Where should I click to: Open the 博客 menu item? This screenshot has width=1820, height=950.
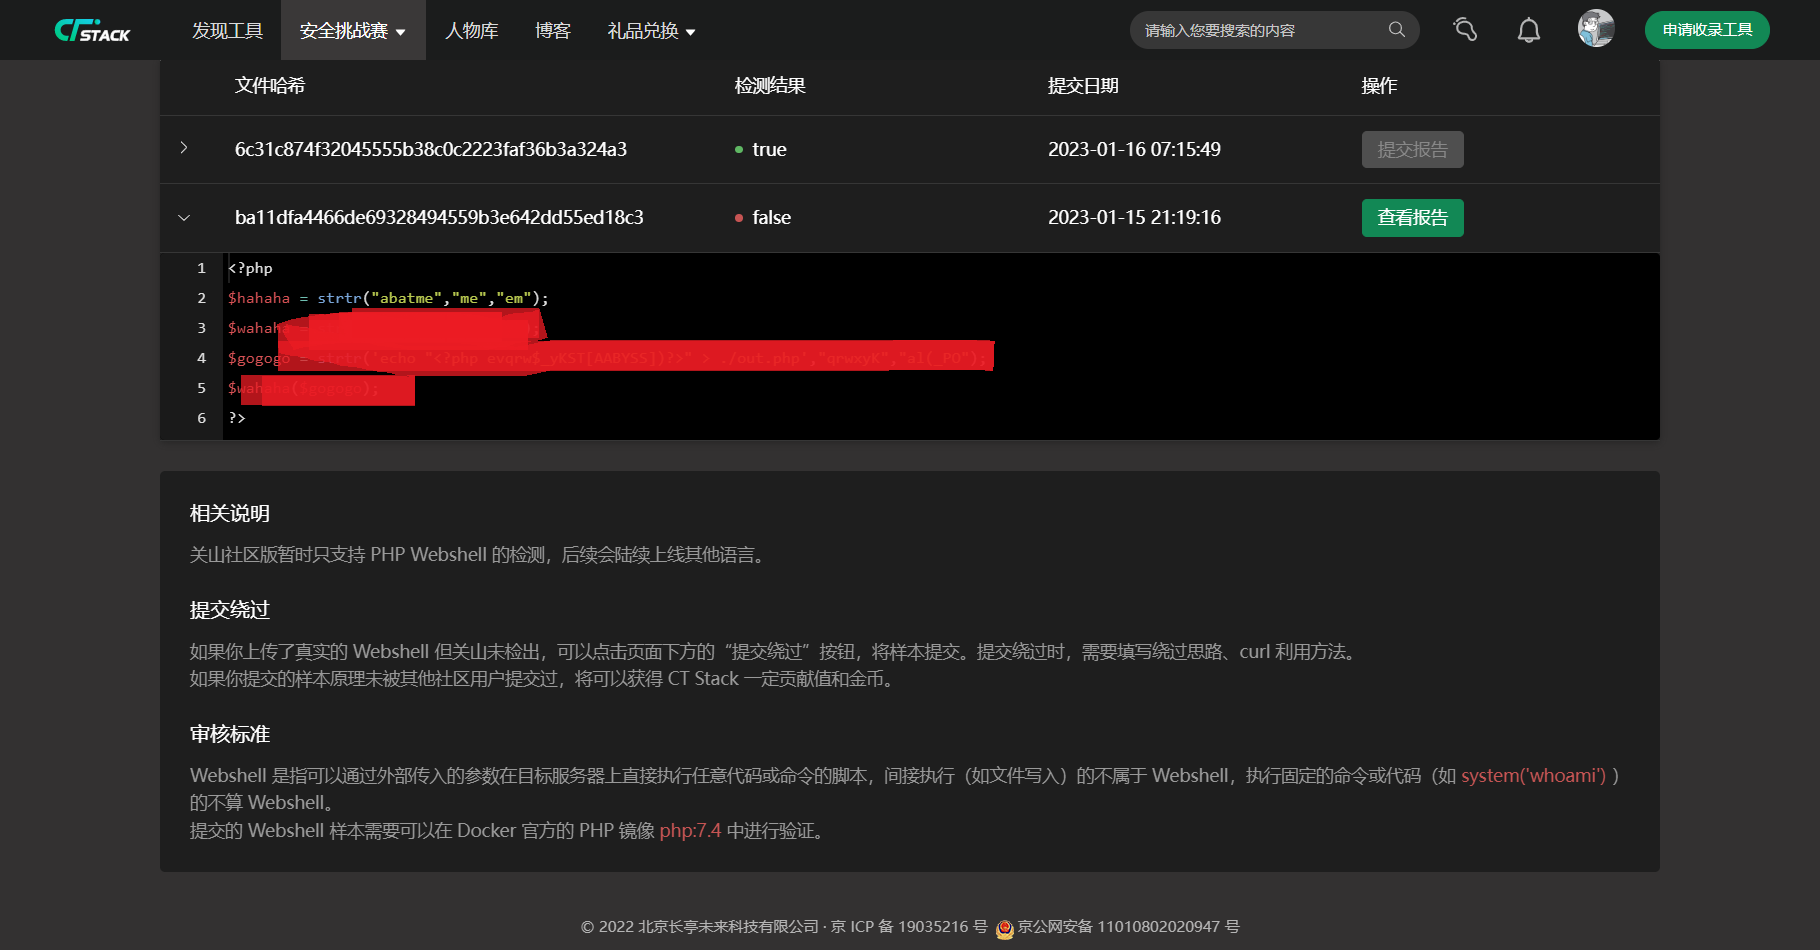click(552, 30)
